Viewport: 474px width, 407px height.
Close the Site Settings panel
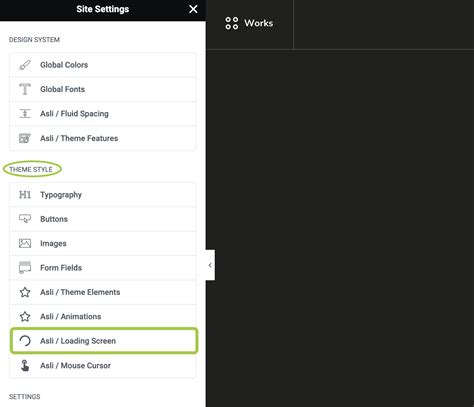(193, 9)
